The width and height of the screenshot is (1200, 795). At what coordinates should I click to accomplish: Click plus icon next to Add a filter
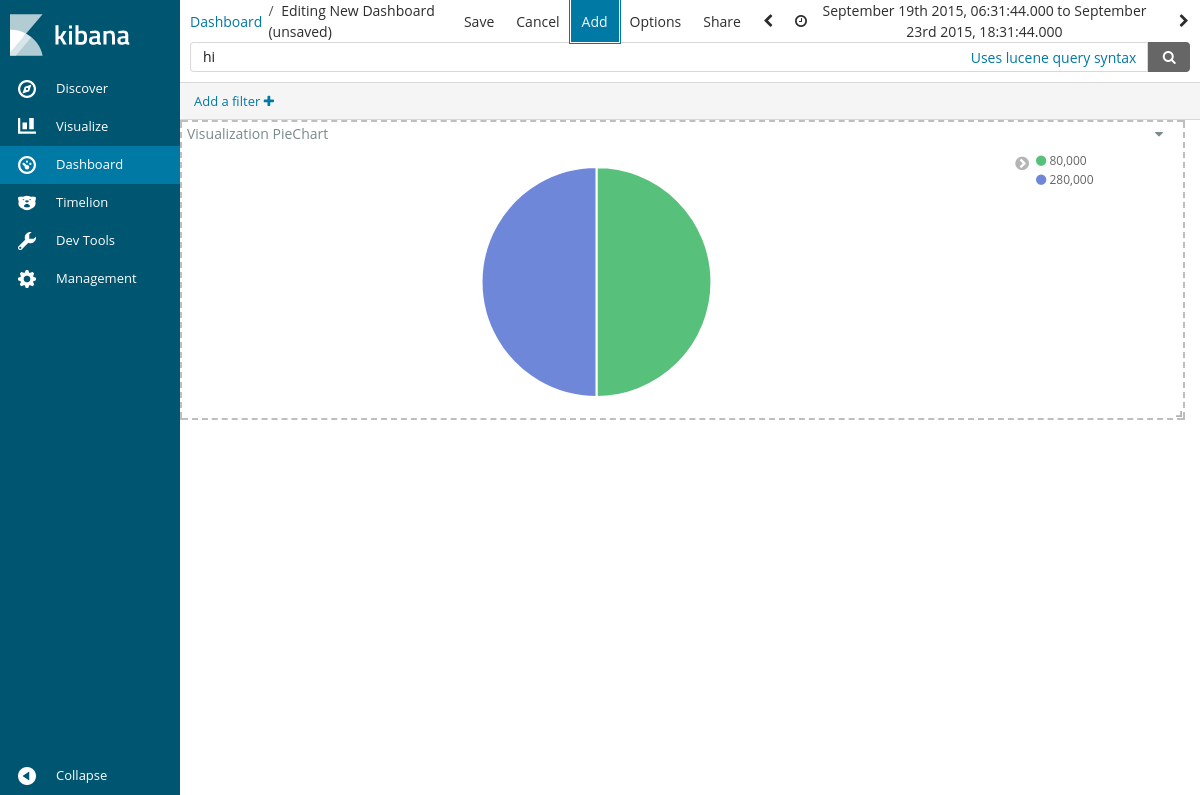(269, 101)
